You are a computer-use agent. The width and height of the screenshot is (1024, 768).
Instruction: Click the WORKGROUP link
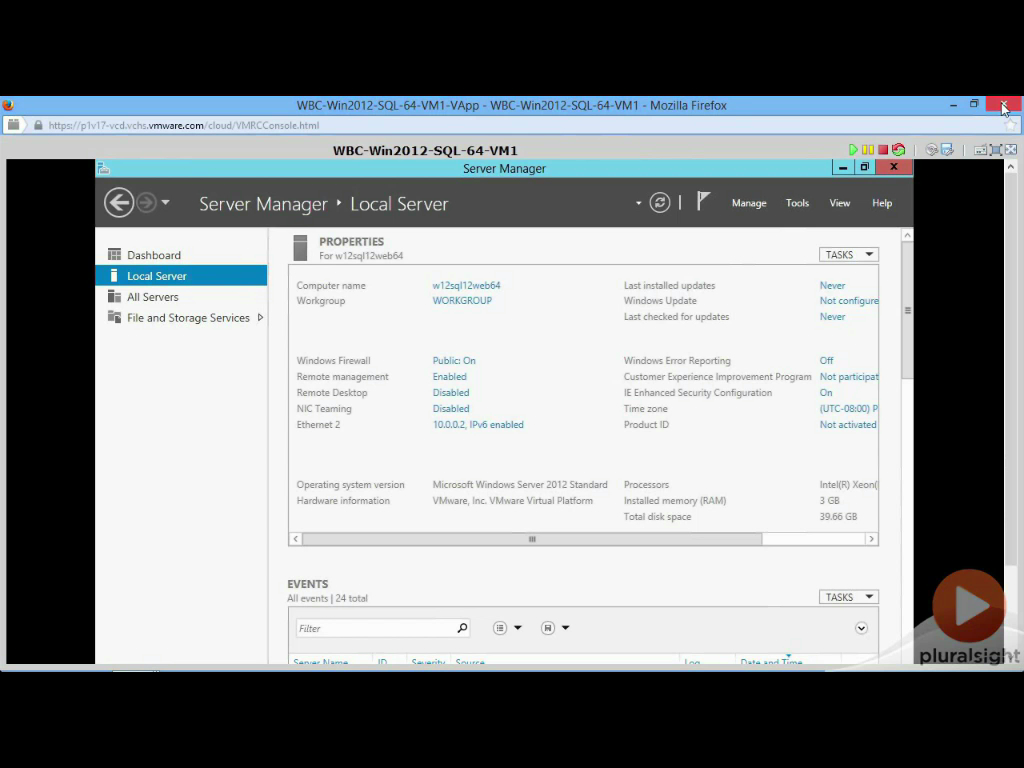click(x=462, y=301)
